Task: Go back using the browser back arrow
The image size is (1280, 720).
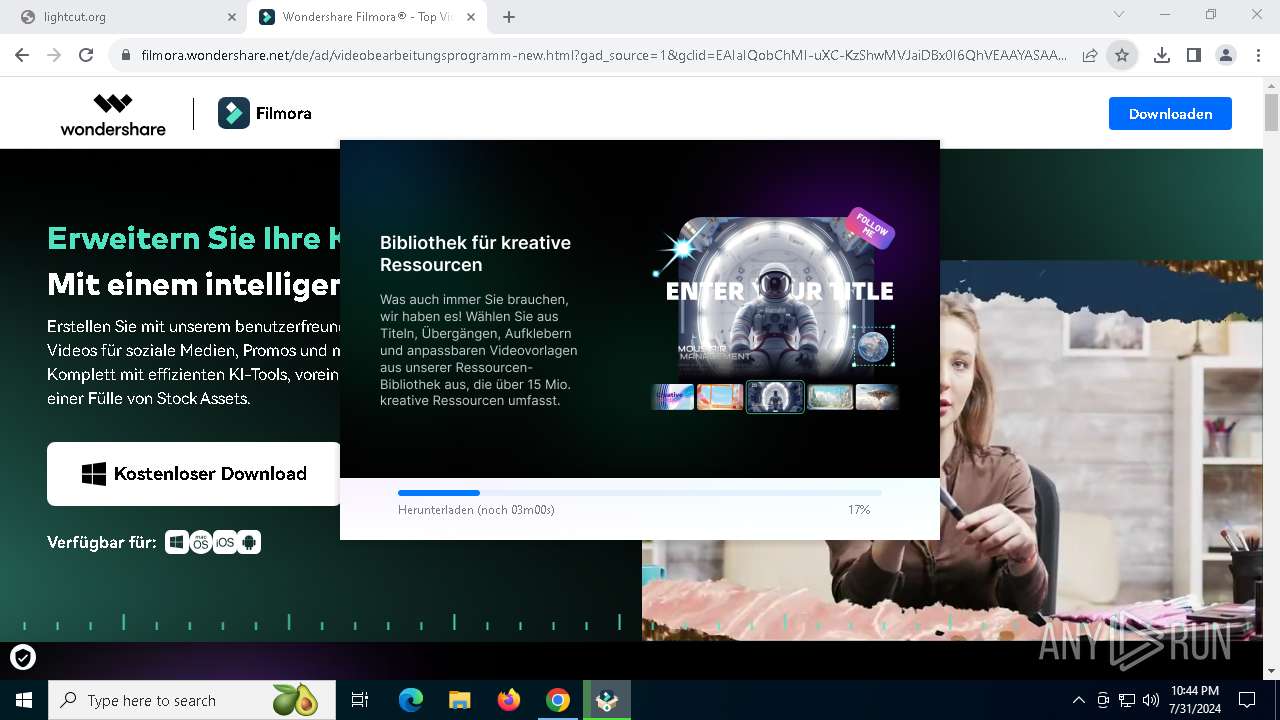Action: coord(22,56)
